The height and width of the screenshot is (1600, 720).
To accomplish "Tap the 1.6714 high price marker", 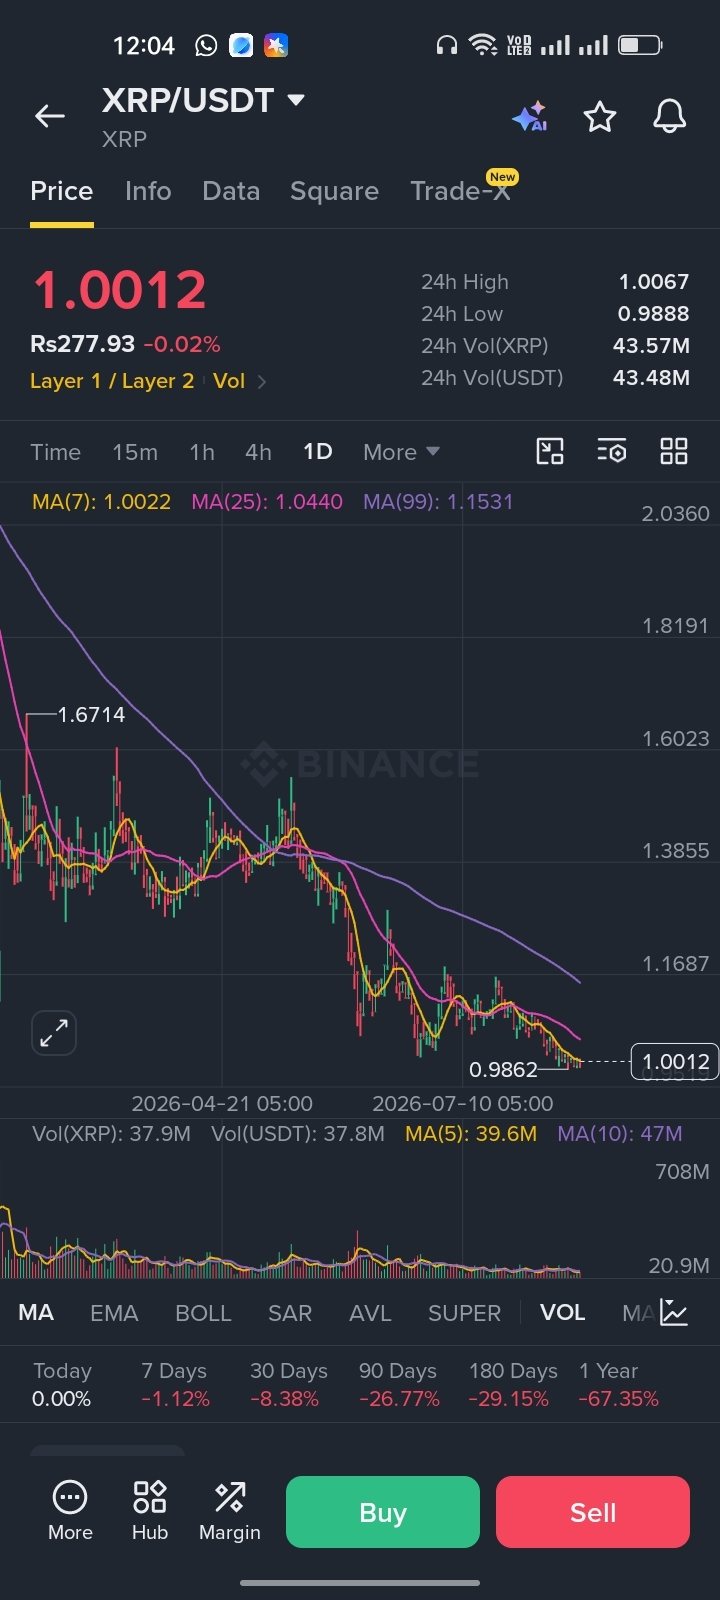I will tap(91, 714).
